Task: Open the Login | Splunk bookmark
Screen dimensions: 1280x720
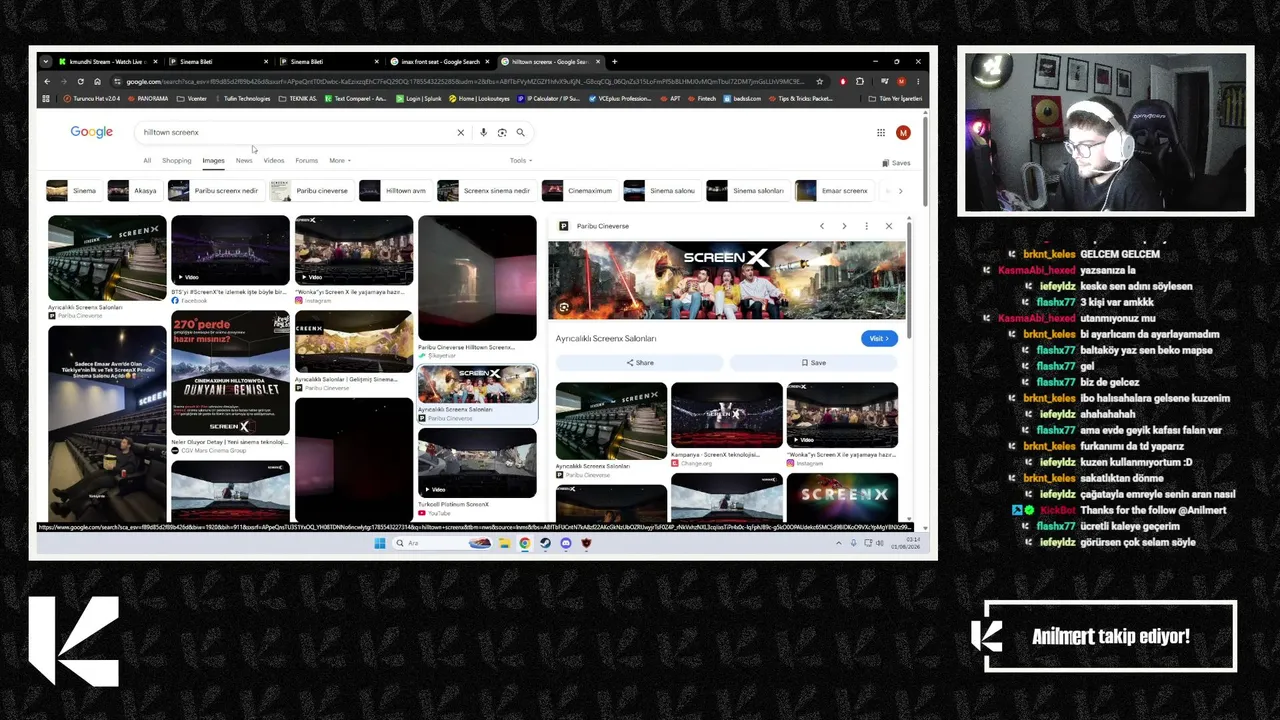Action: pyautogui.click(x=419, y=99)
